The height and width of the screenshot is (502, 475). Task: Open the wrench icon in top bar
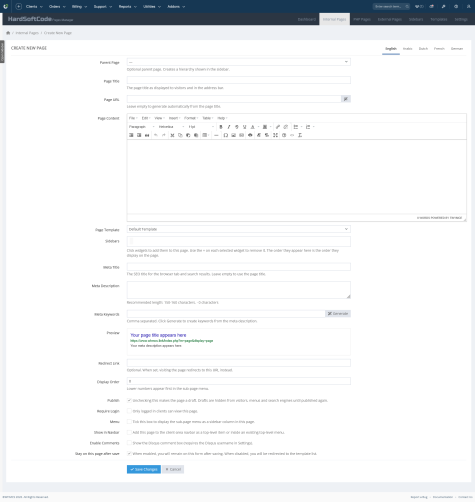[x=444, y=6]
